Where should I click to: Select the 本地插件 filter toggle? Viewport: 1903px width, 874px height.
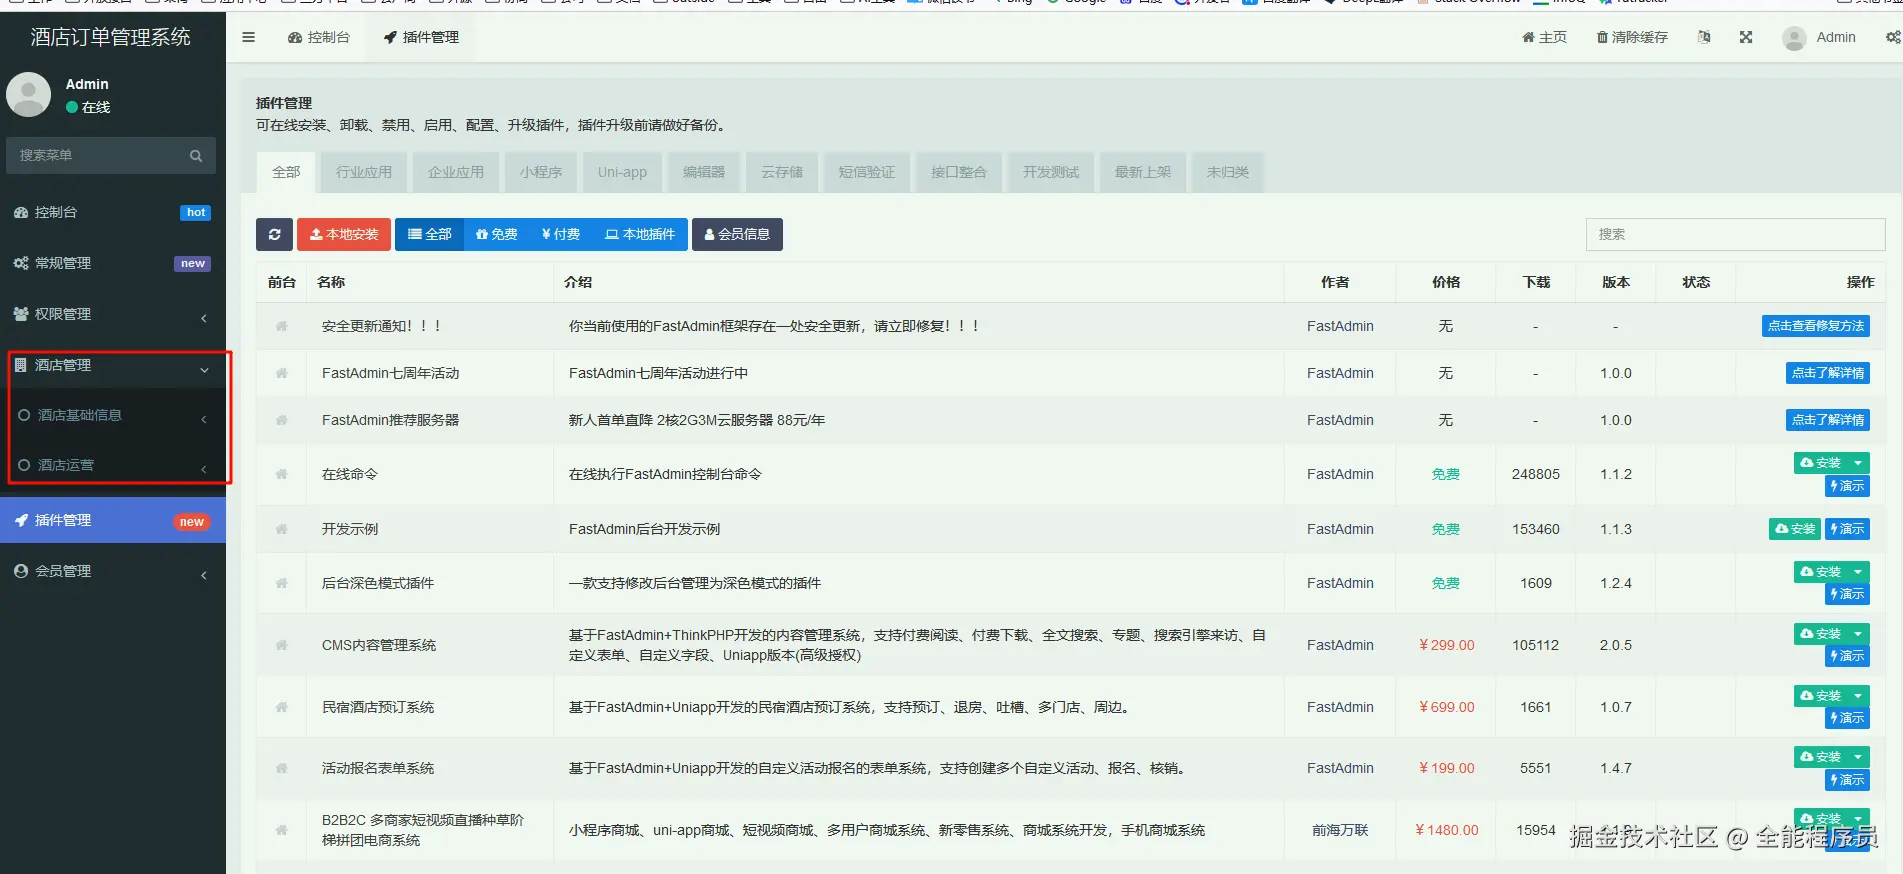pyautogui.click(x=640, y=234)
